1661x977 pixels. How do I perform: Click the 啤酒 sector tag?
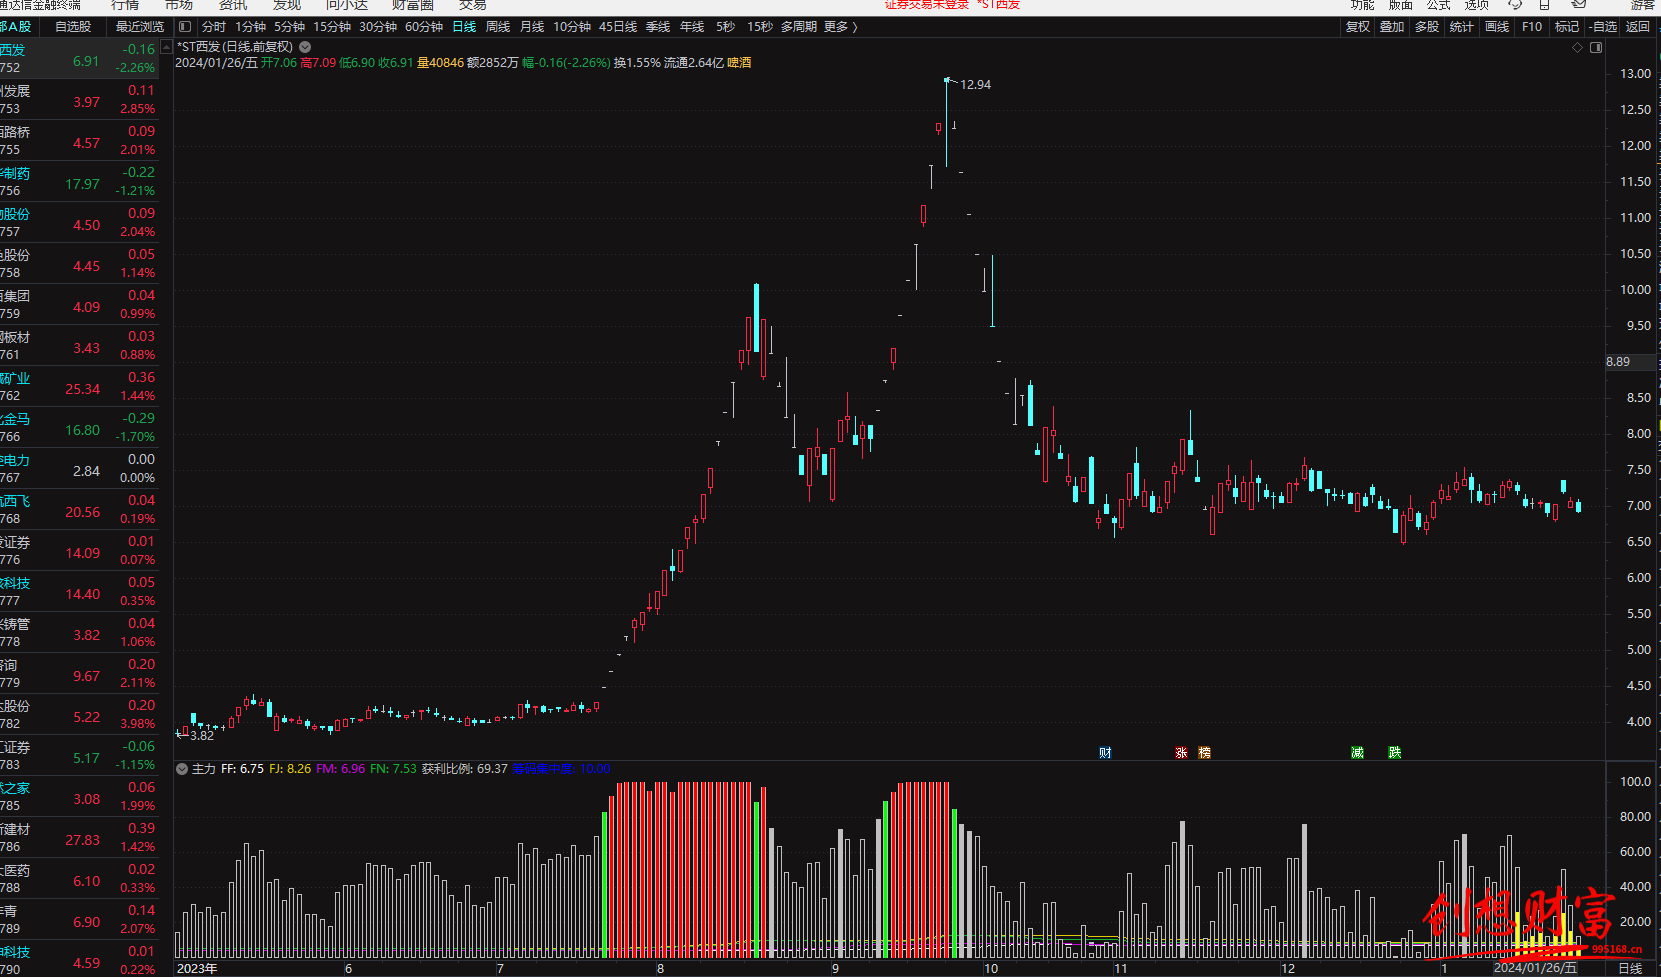[739, 63]
